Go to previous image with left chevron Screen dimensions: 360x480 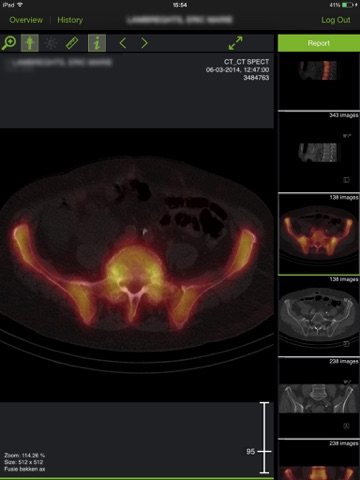tap(123, 43)
